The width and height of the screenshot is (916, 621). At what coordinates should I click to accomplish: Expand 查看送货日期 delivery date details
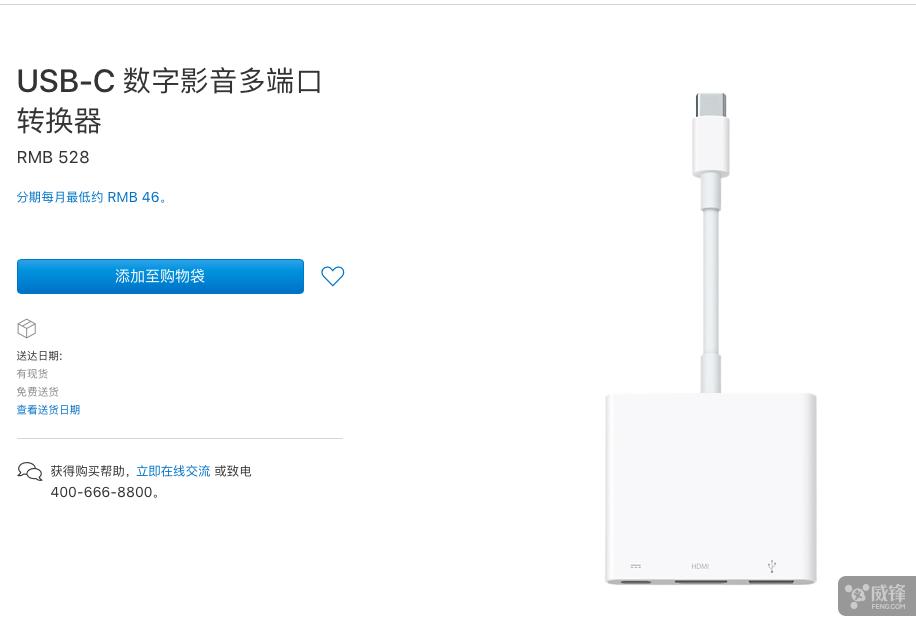pos(48,409)
